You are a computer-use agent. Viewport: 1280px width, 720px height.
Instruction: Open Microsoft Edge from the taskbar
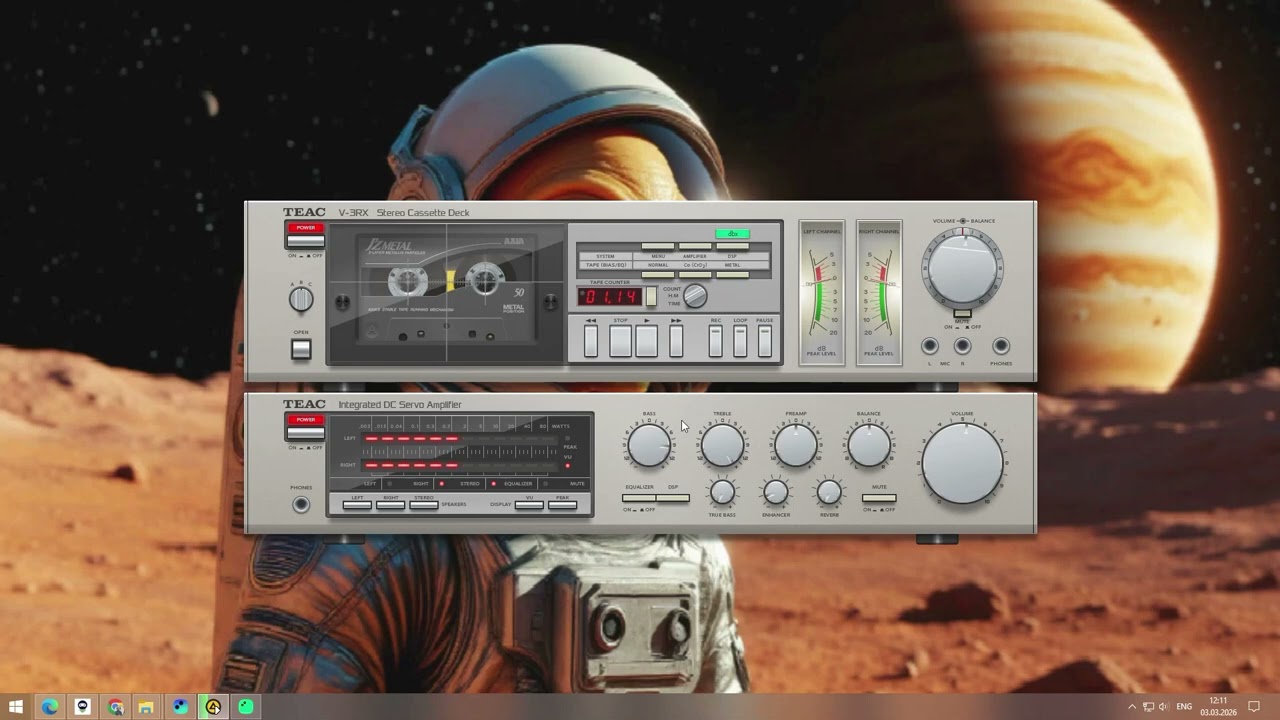(49, 707)
